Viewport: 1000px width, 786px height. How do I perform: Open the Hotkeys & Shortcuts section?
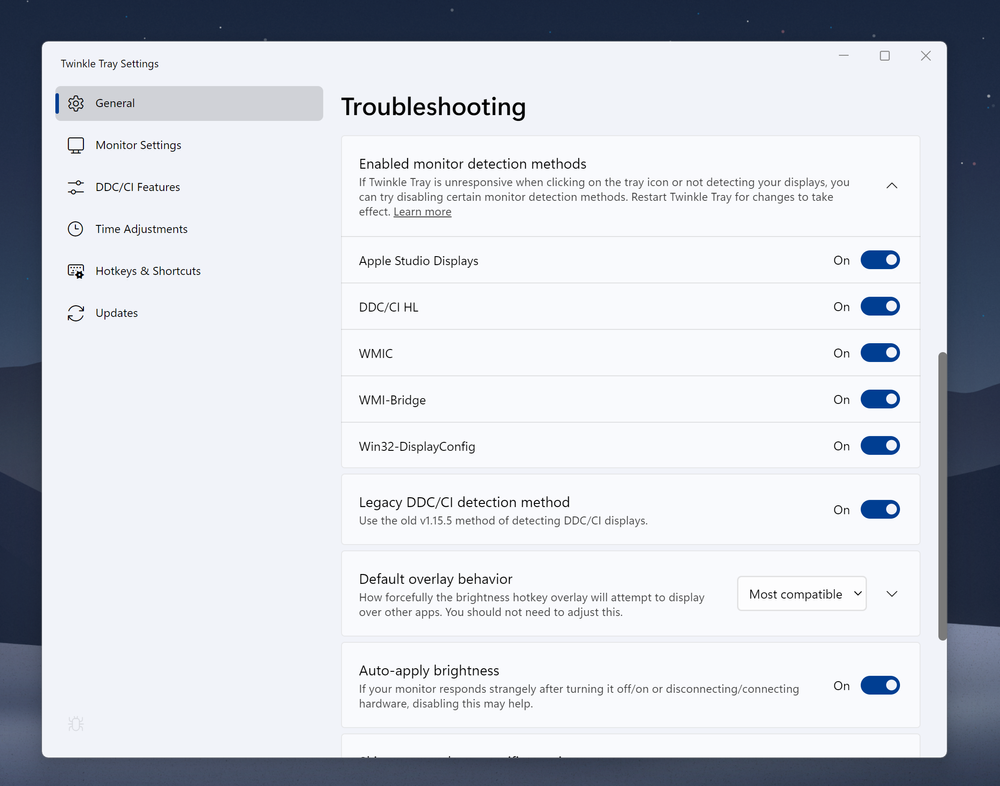point(148,271)
